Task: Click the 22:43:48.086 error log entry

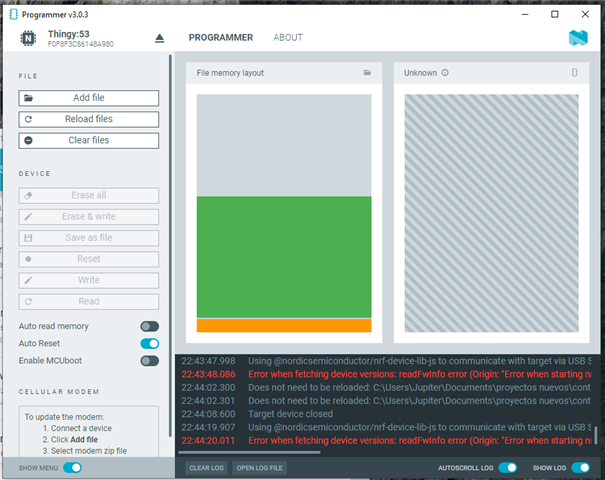Action: click(386, 374)
